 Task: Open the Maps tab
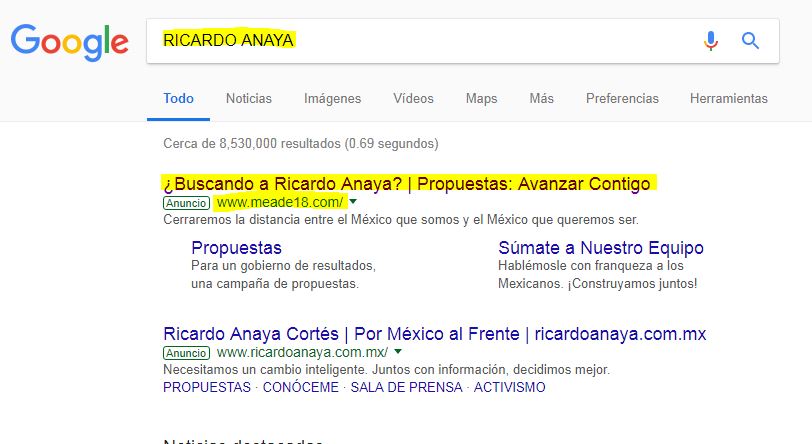[481, 98]
